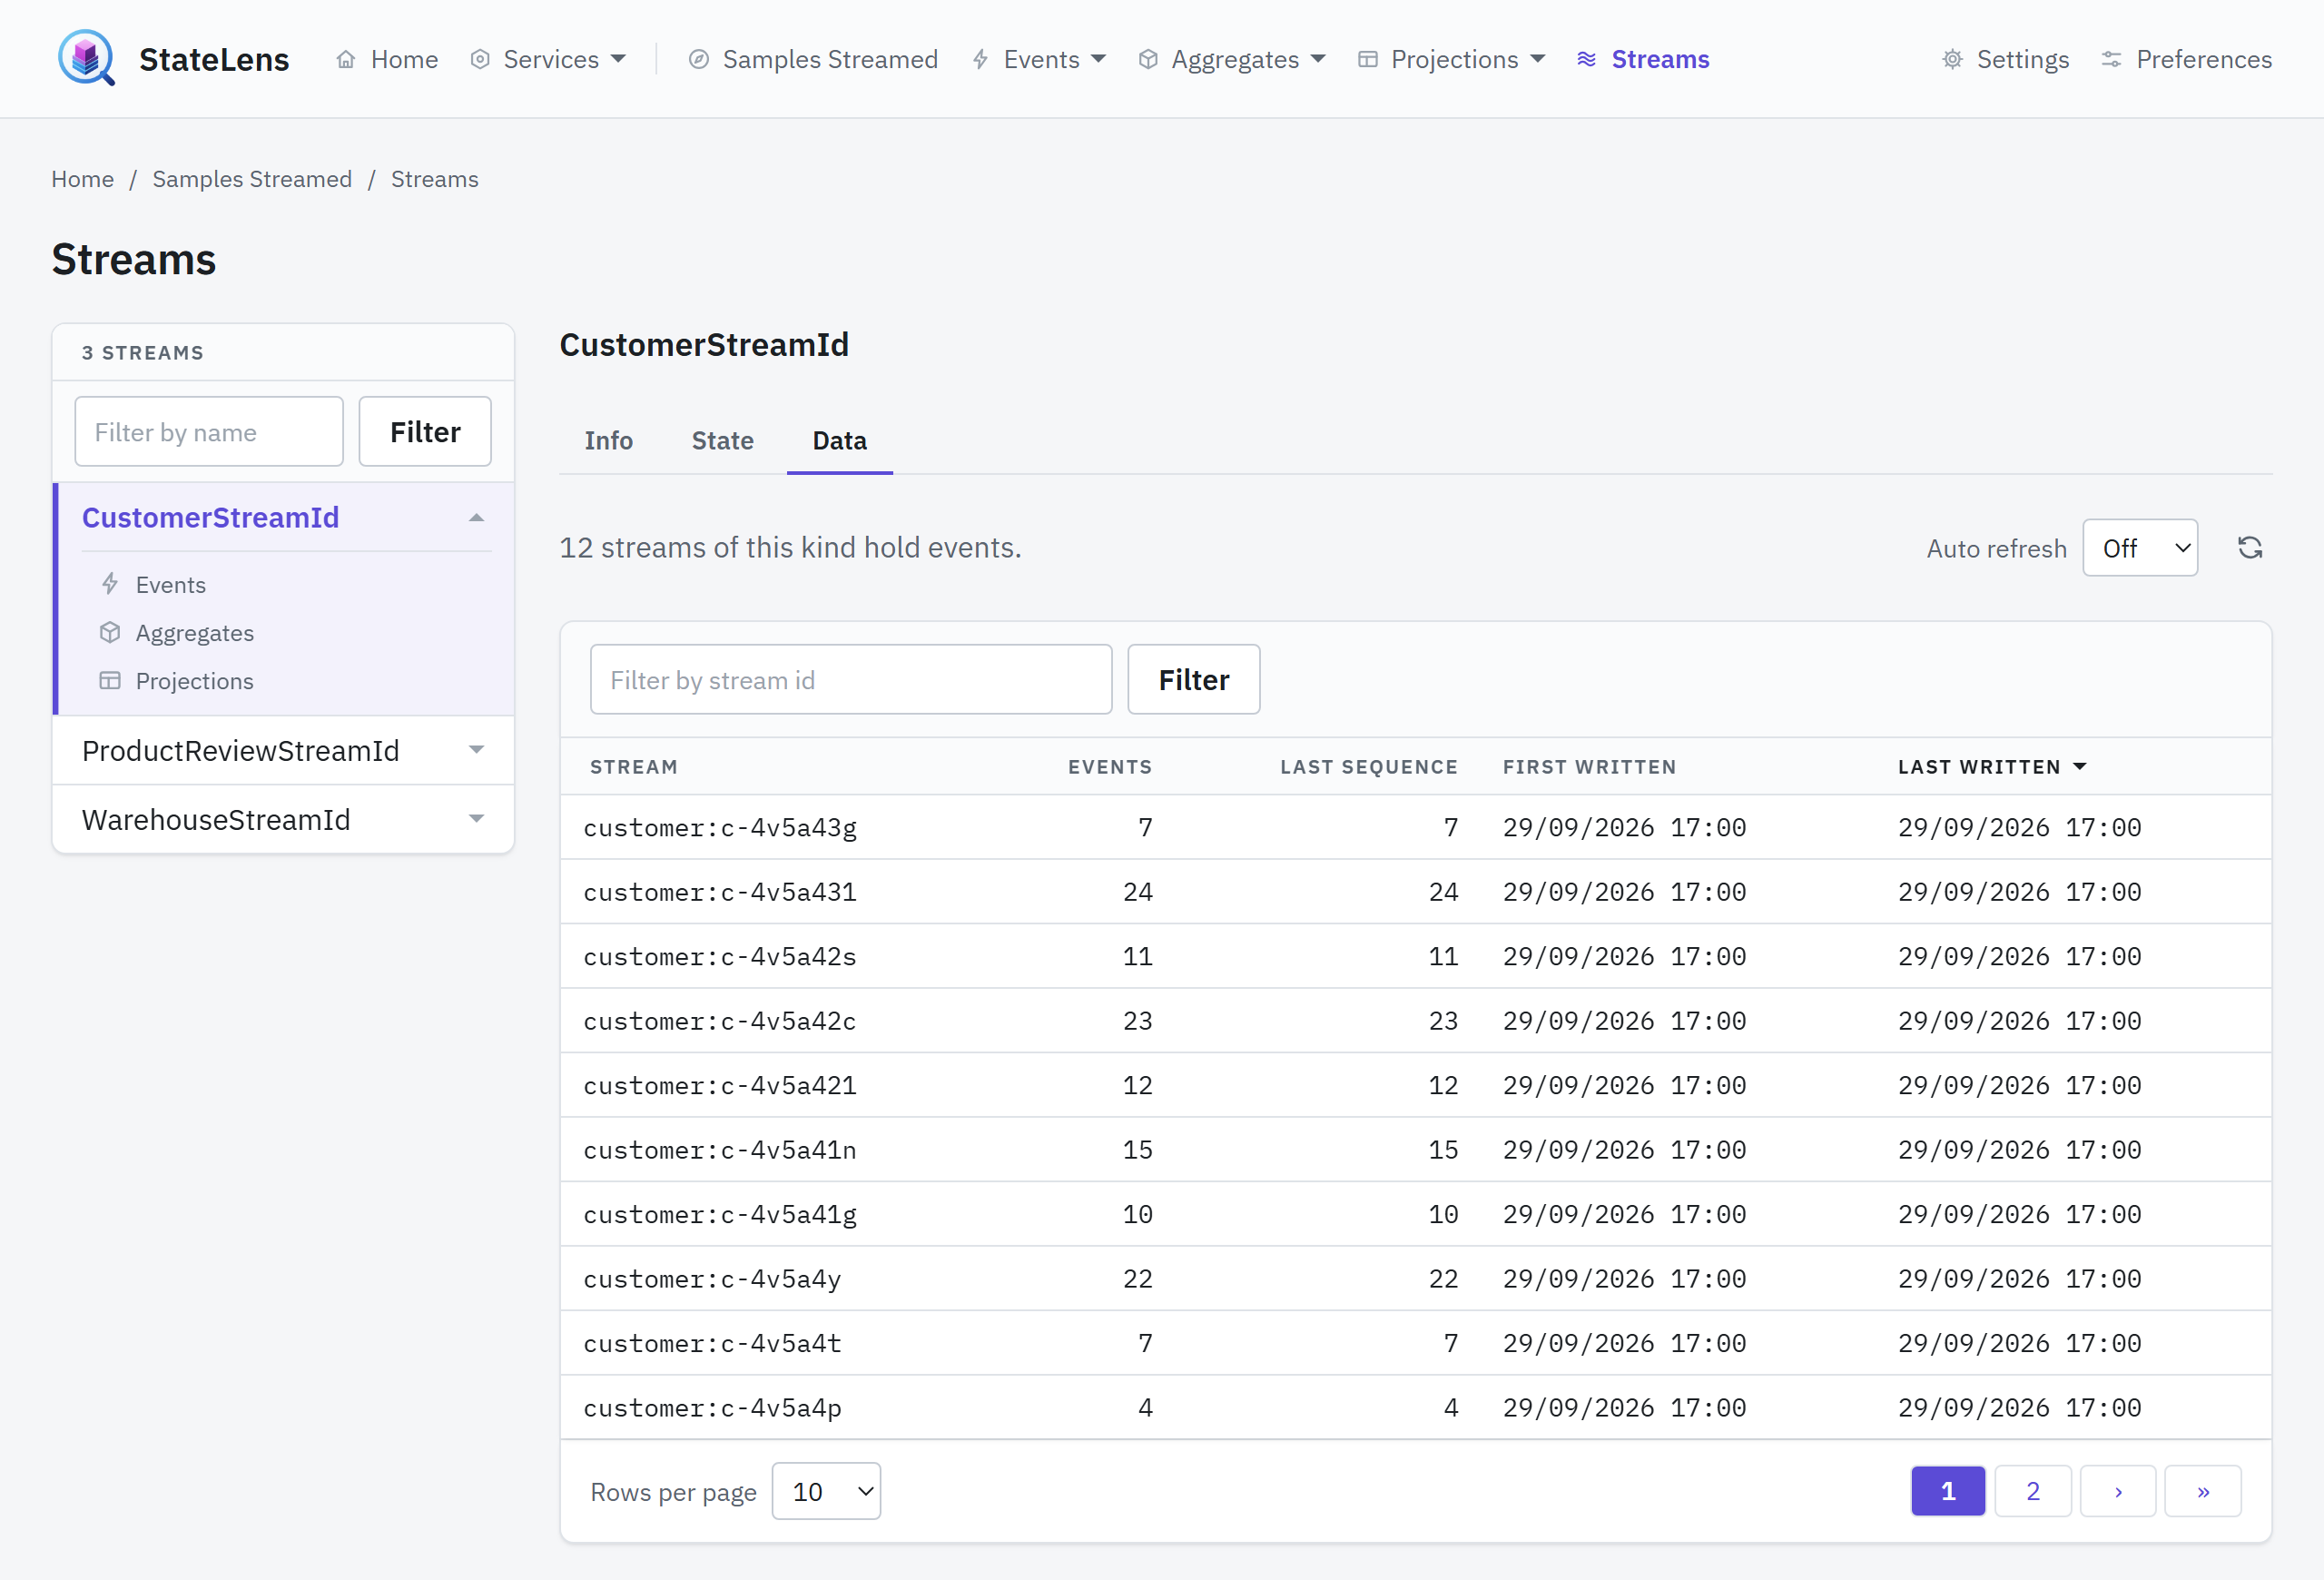Click the cube icon in sidebar Aggregates

pos(110,633)
